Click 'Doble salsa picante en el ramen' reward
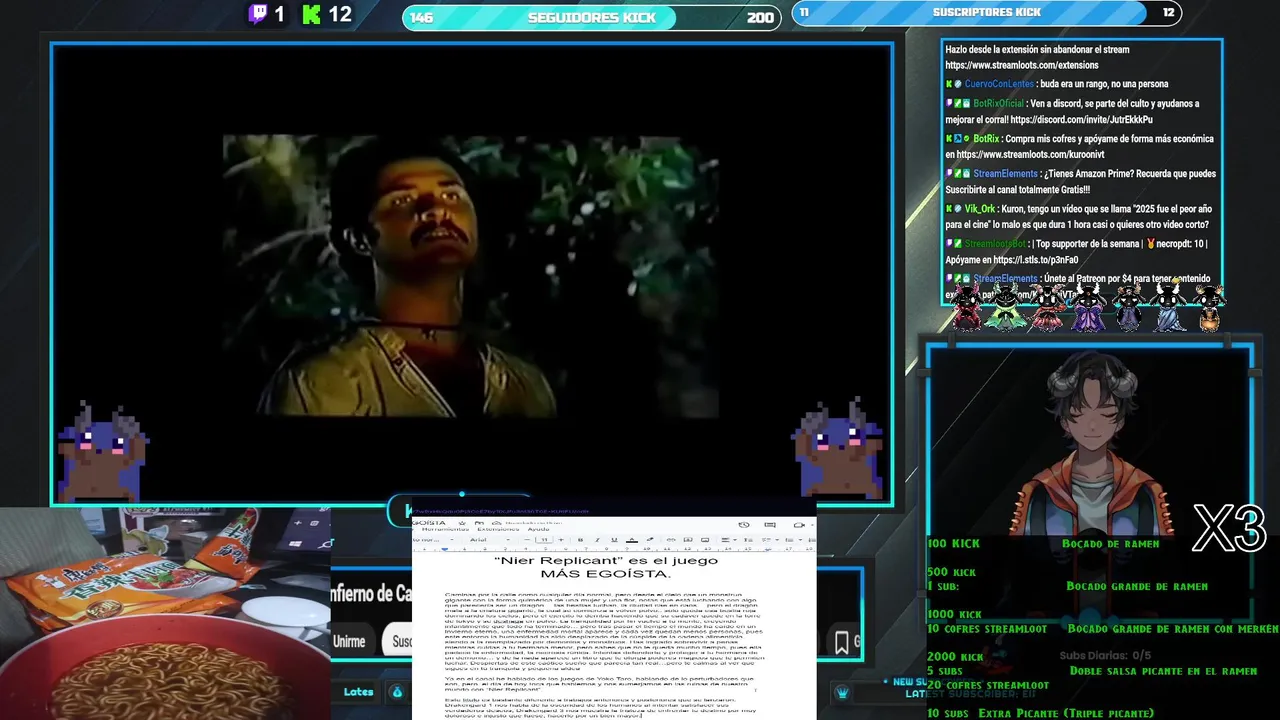 click(x=1163, y=671)
